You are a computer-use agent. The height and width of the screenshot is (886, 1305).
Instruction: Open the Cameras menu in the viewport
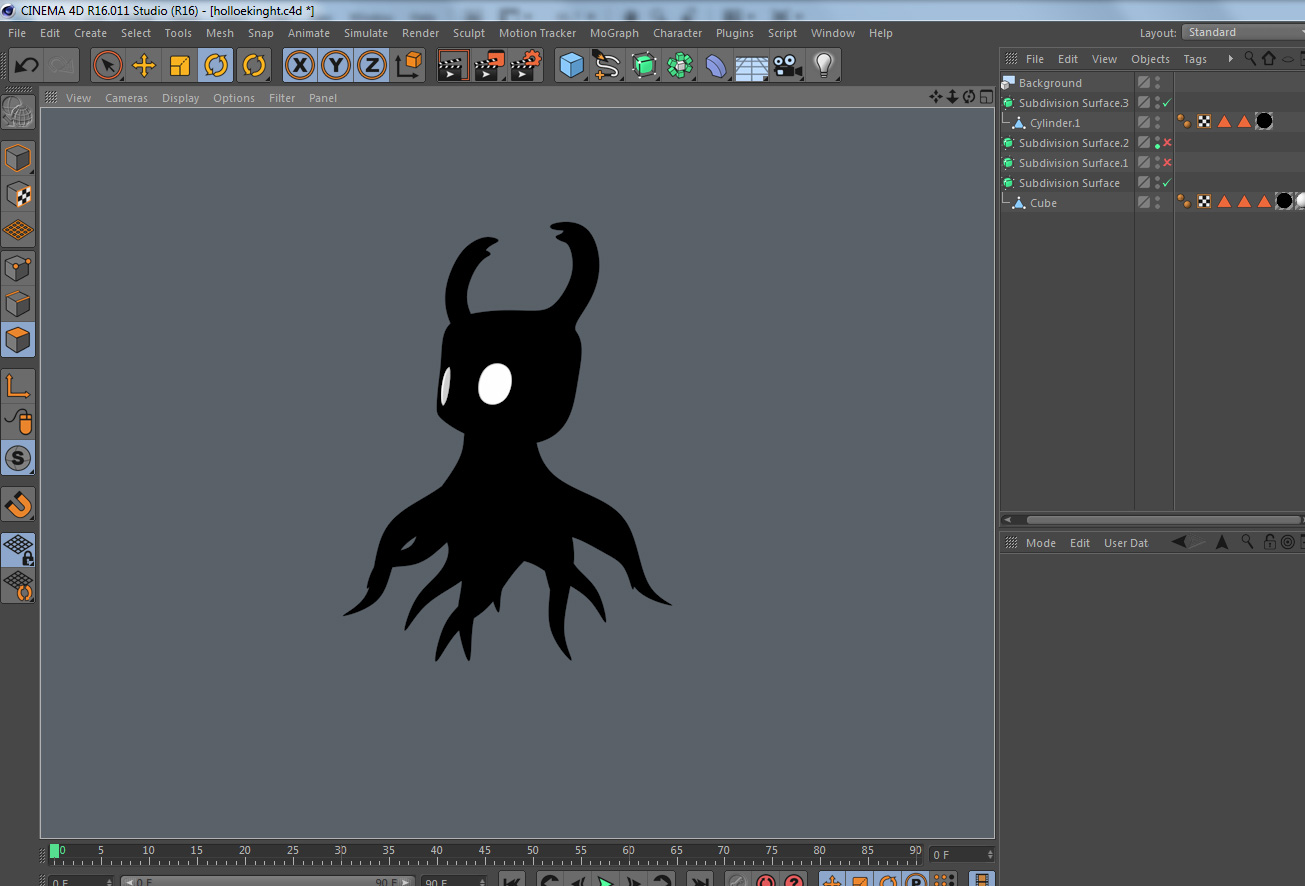(126, 97)
